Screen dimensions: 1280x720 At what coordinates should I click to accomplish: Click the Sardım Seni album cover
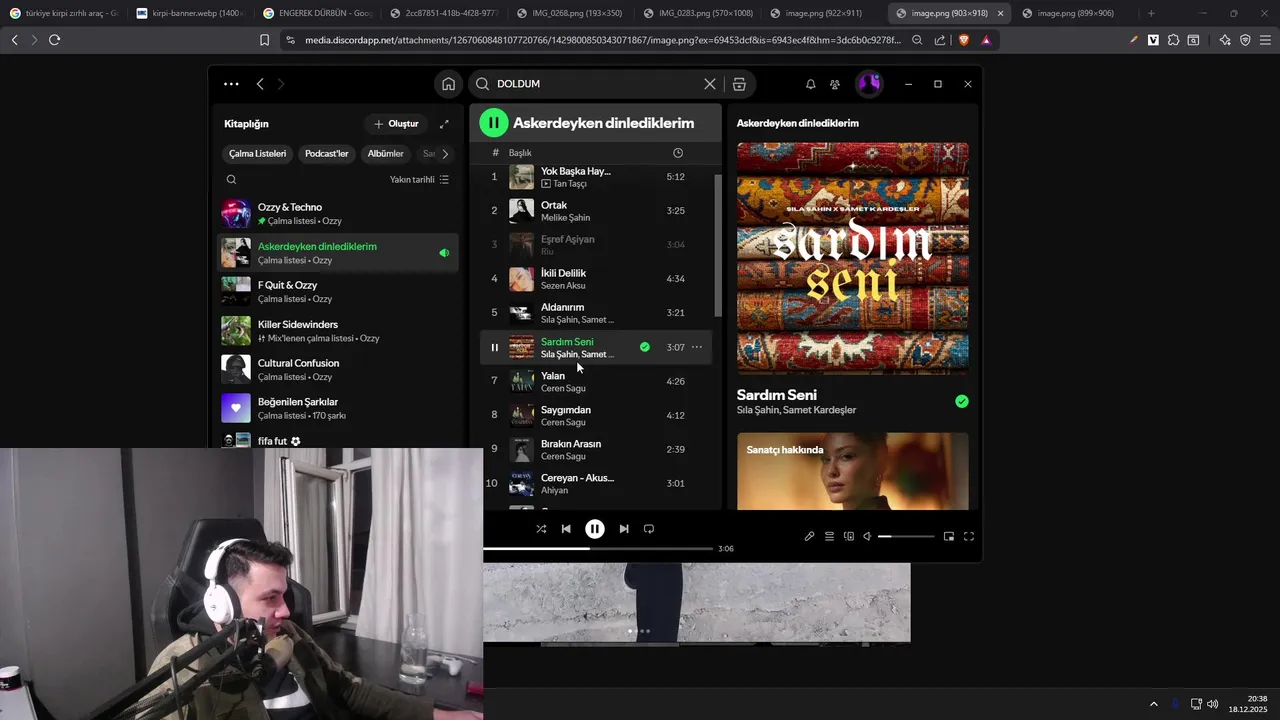(853, 258)
